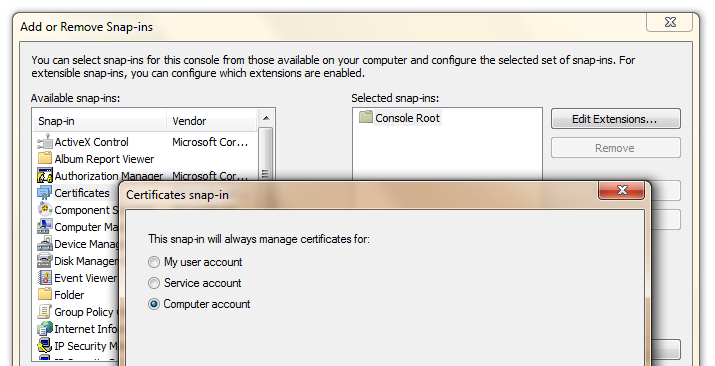The image size is (715, 366).
Task: Select the ActiveX Control snap-in icon
Action: (45, 142)
